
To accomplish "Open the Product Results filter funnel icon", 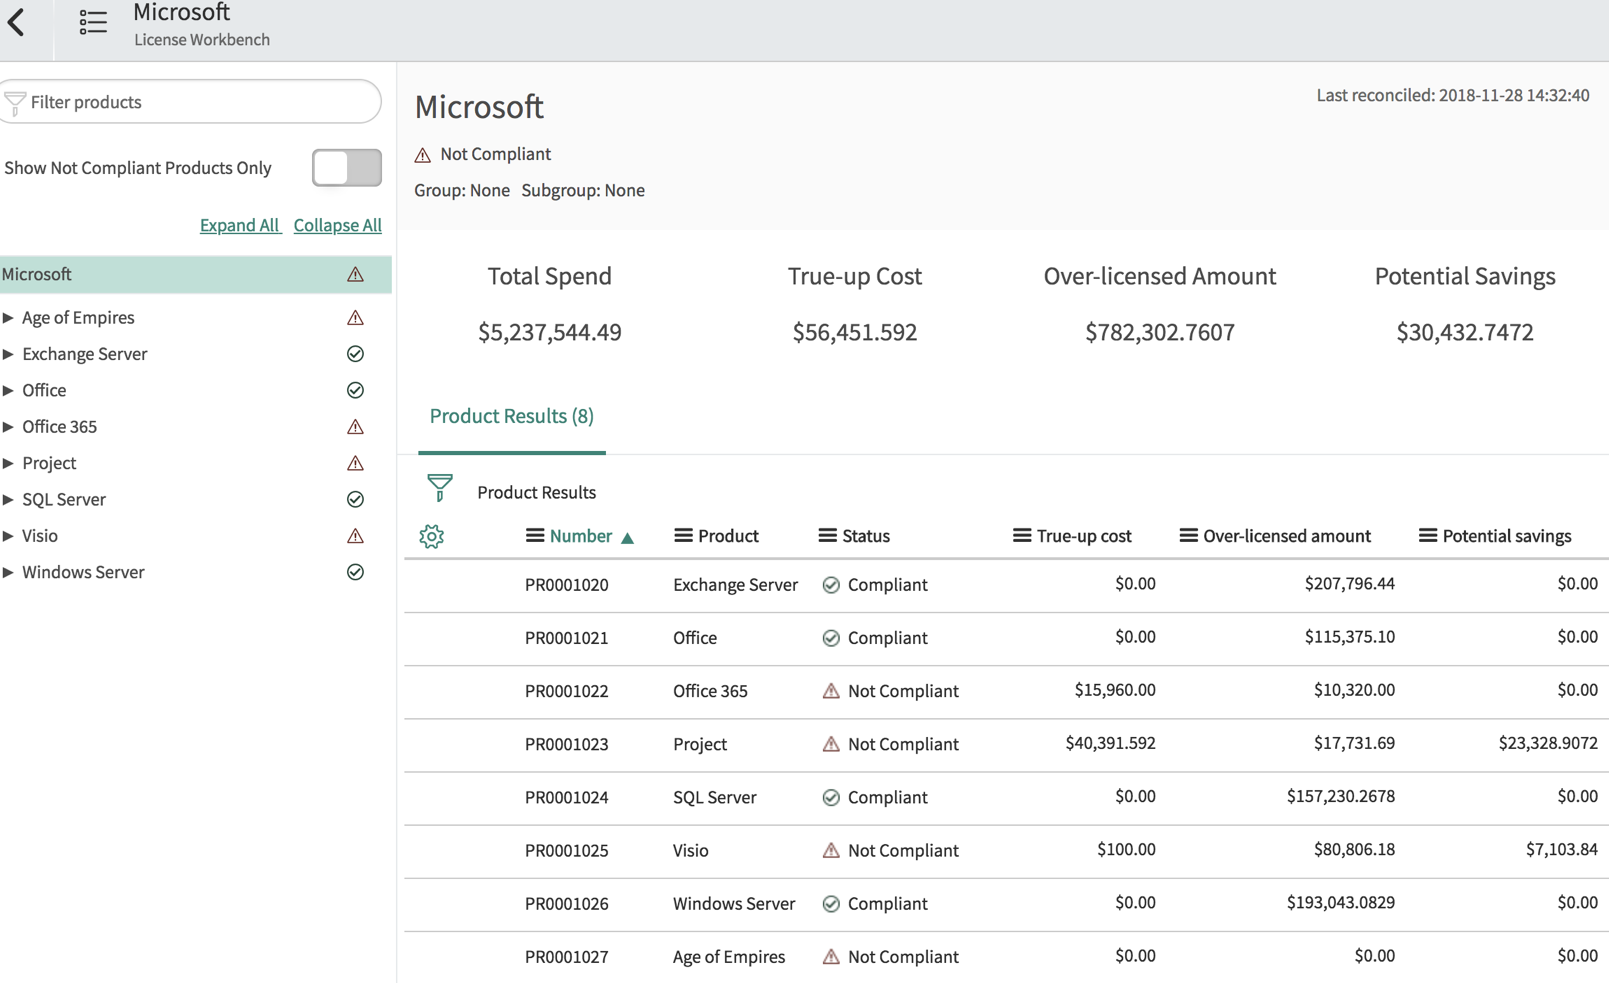I will point(440,488).
